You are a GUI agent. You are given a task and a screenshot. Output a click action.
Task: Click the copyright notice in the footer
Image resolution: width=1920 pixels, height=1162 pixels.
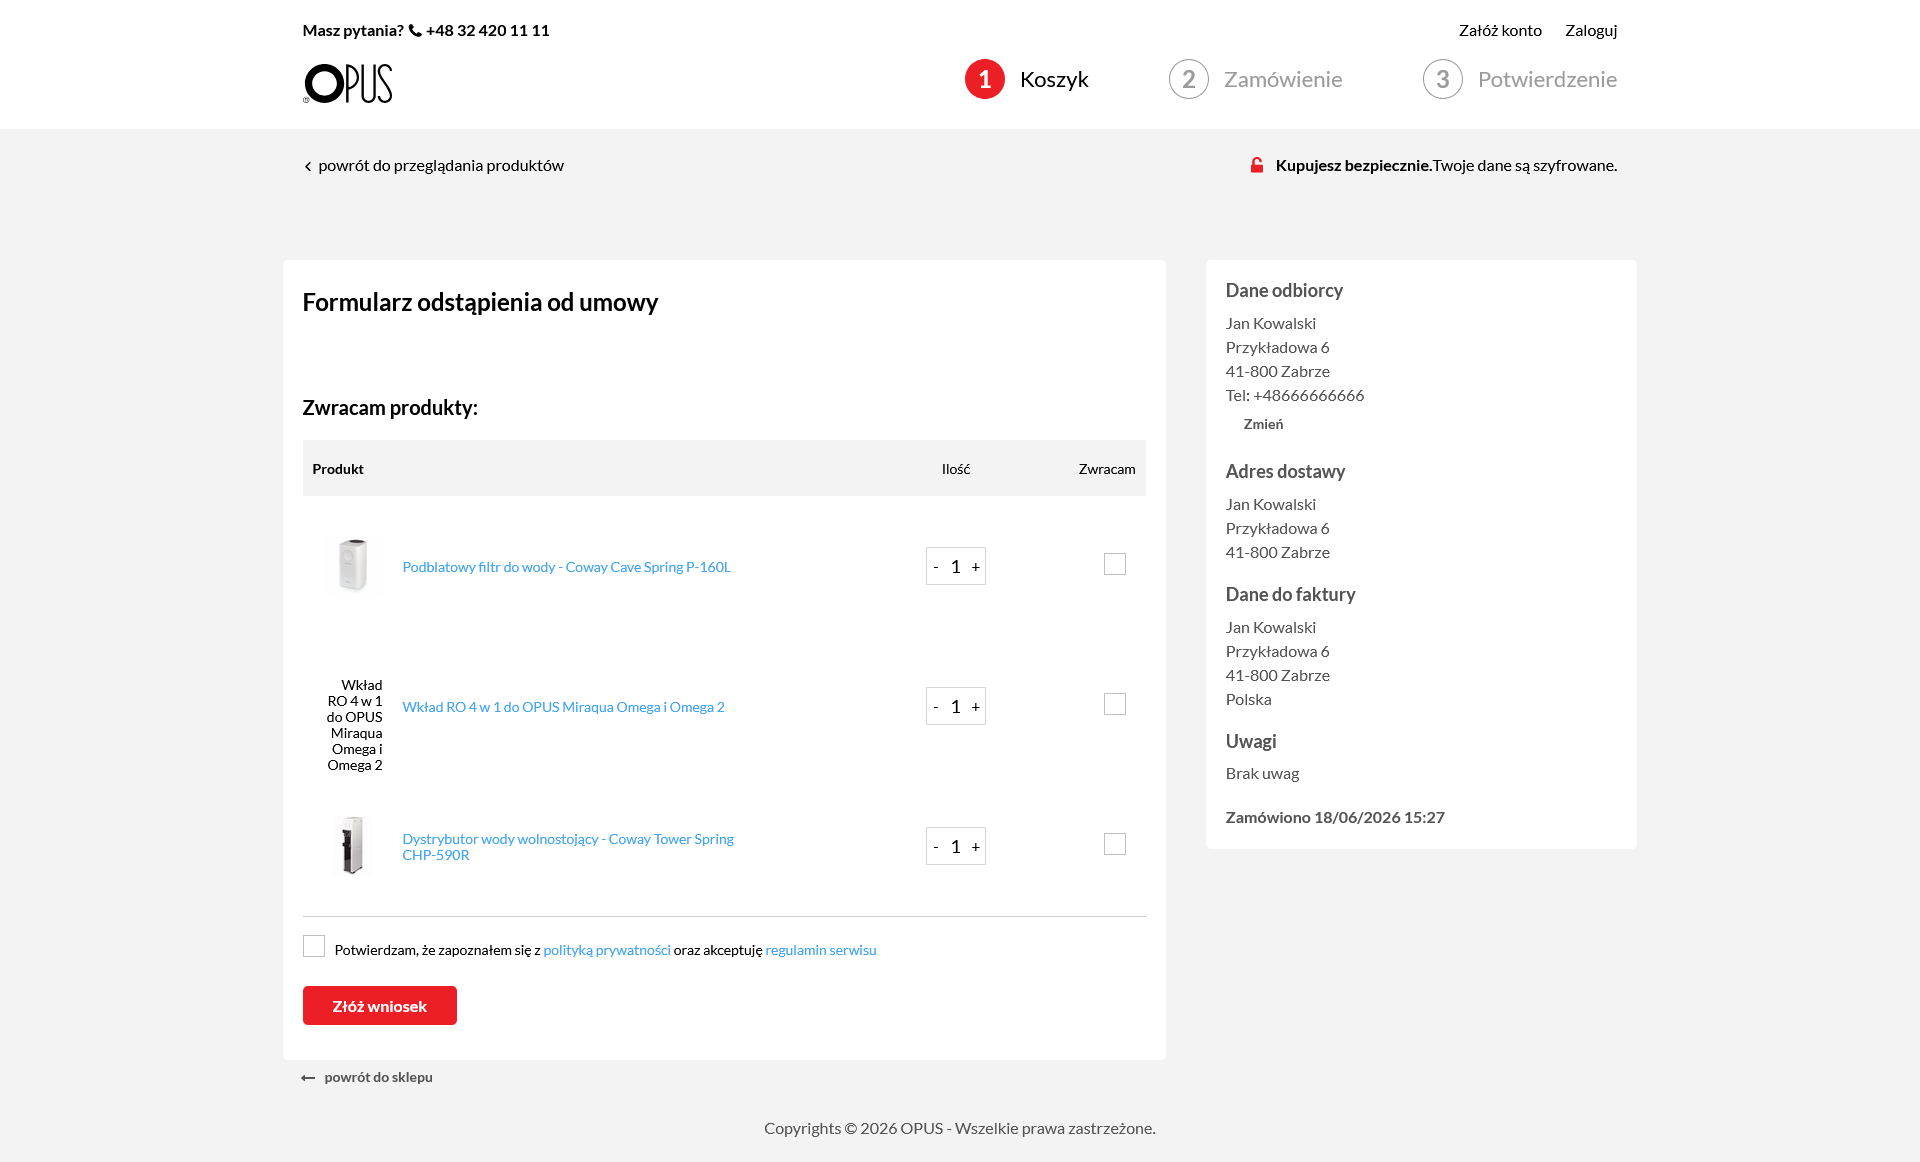click(x=960, y=1128)
